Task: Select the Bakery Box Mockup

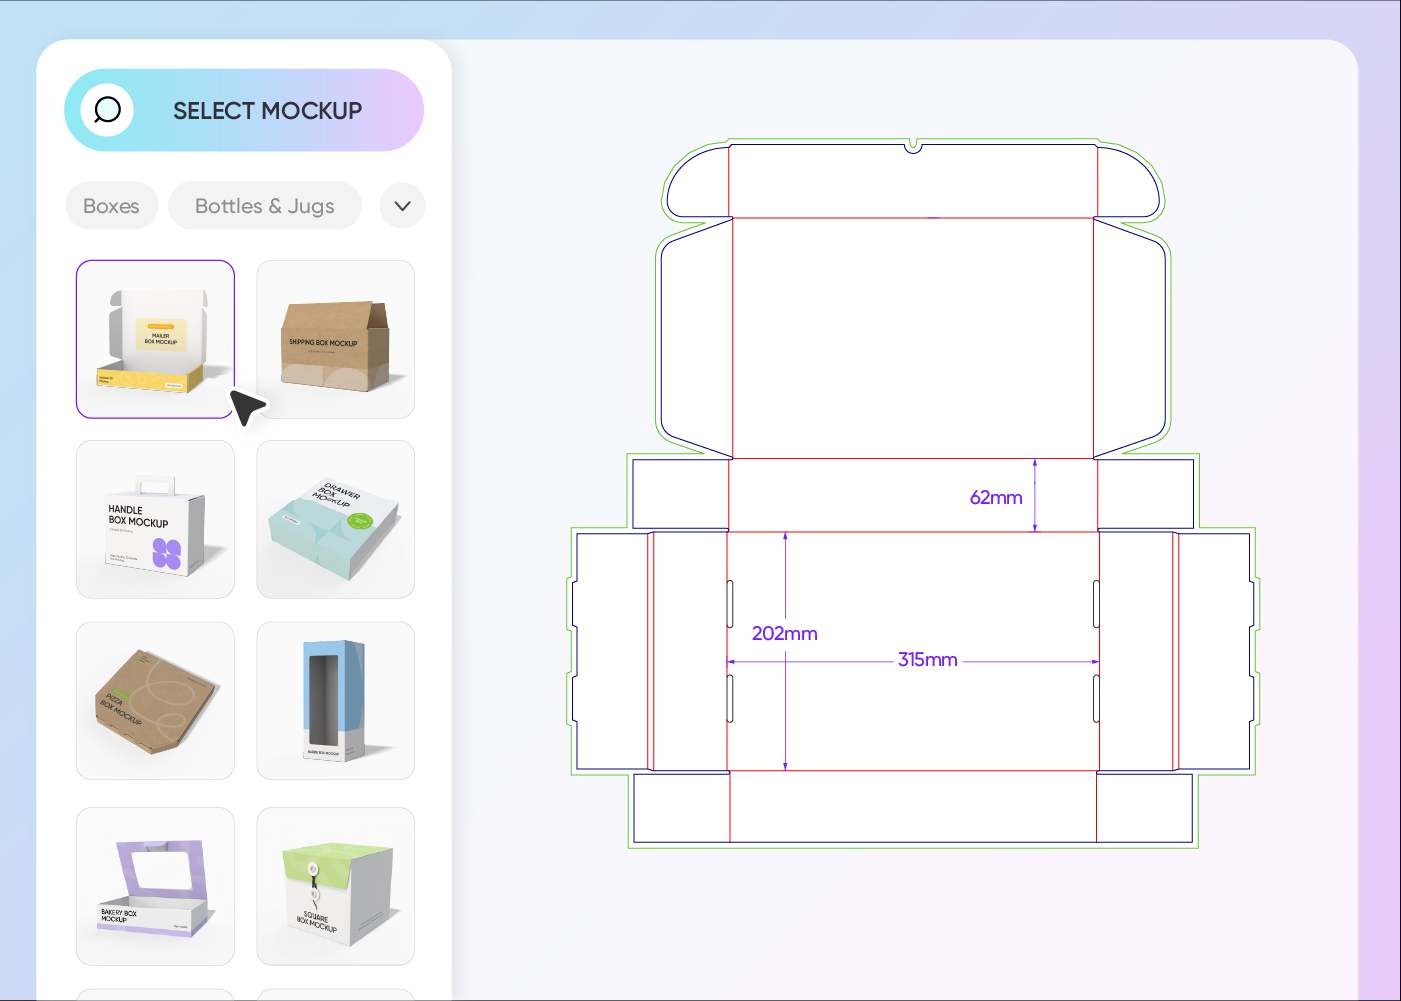Action: pos(155,886)
